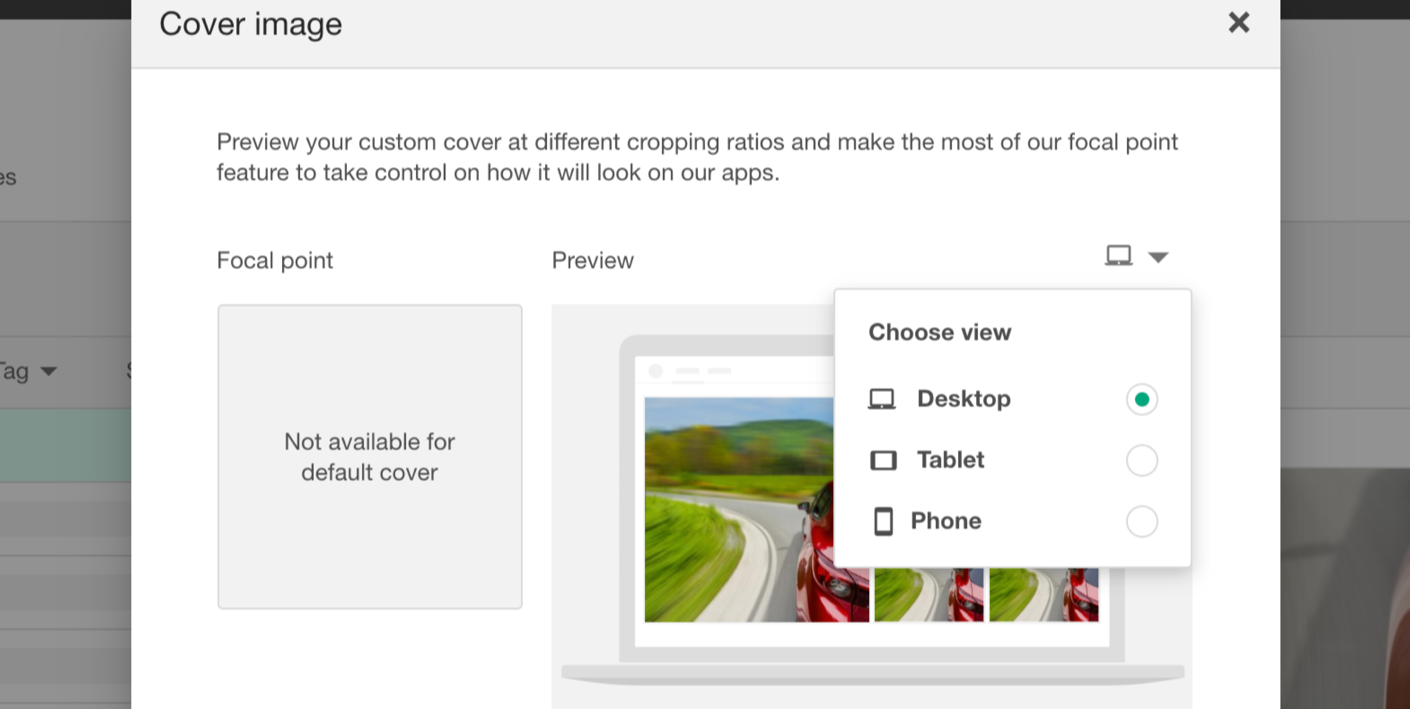Click the Desktop laptop icon in menu
Viewport: 1410px width, 709px height.
(x=881, y=400)
